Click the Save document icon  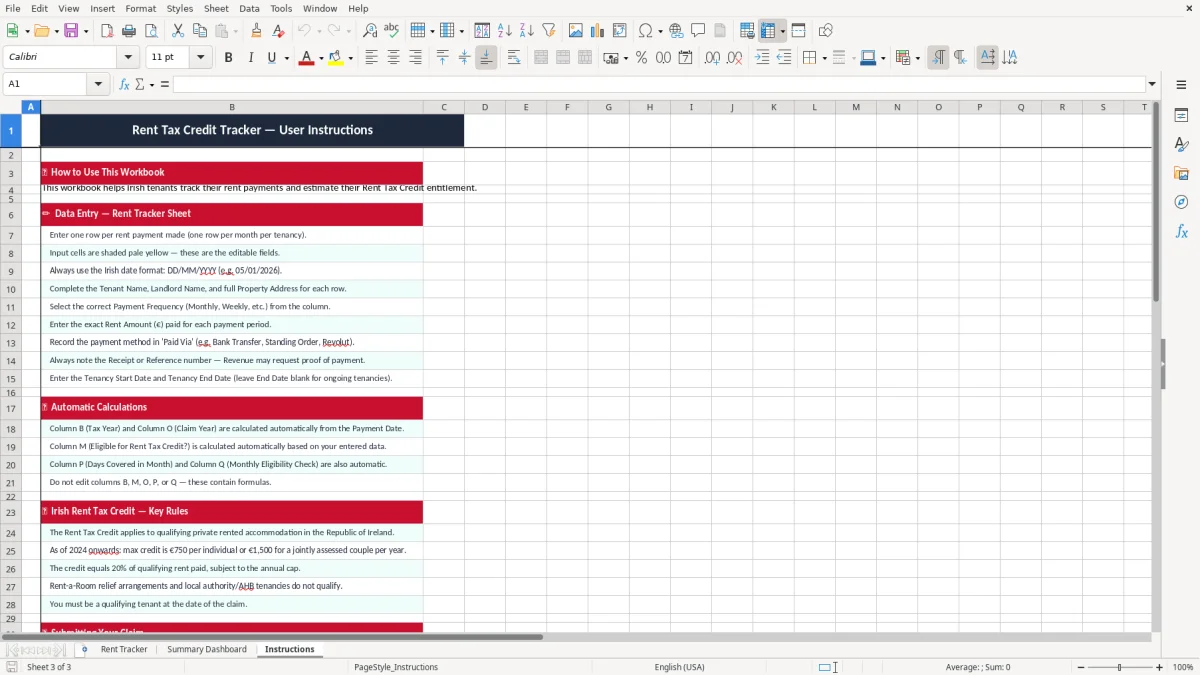click(71, 30)
